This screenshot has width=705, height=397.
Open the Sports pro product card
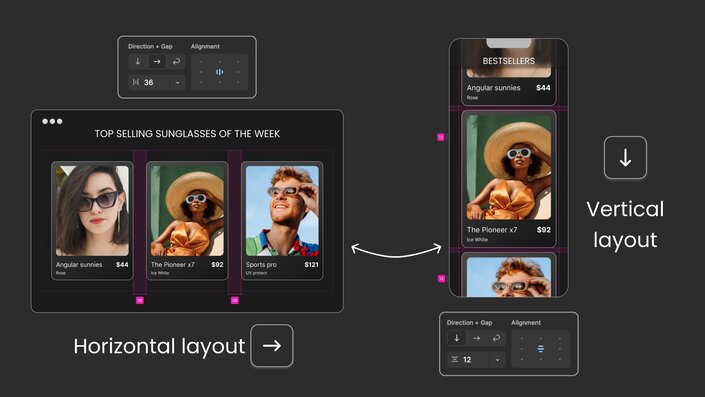[282, 220]
